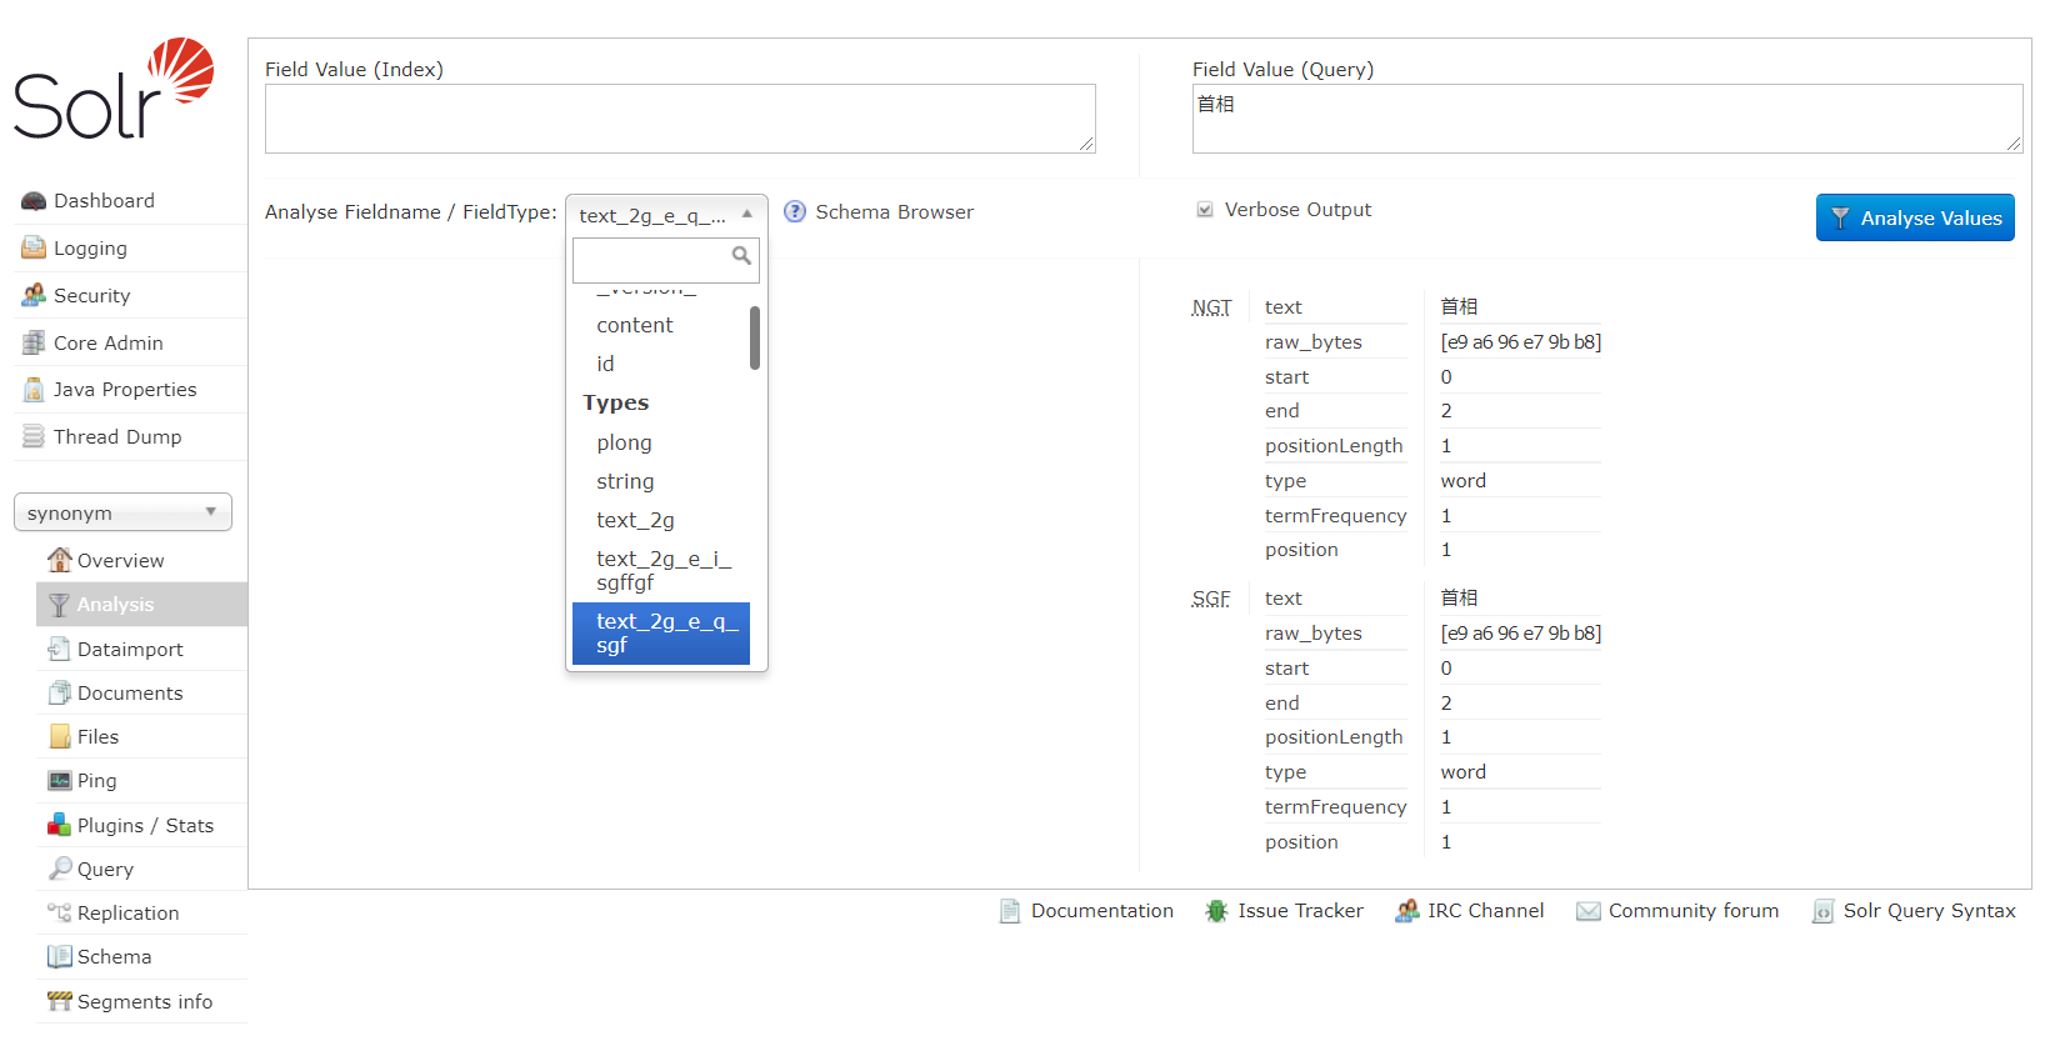
Task: Open the Issue Tracker link
Action: pos(1300,911)
